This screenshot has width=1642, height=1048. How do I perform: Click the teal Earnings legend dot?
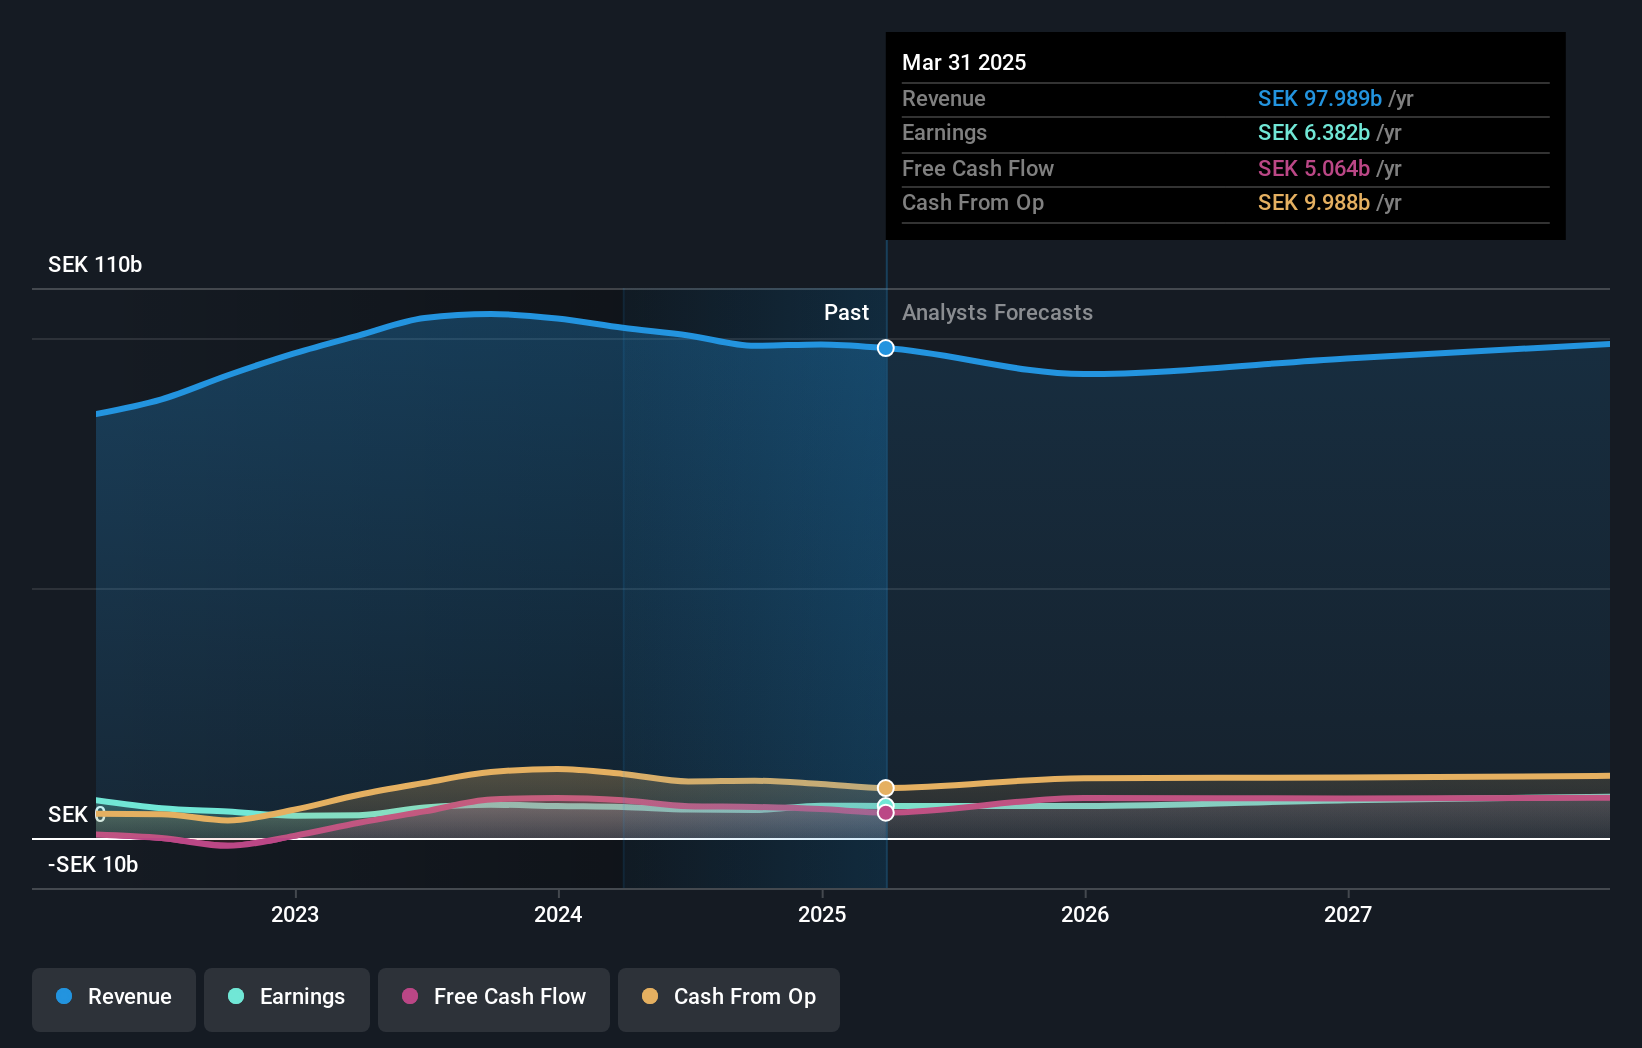(236, 996)
